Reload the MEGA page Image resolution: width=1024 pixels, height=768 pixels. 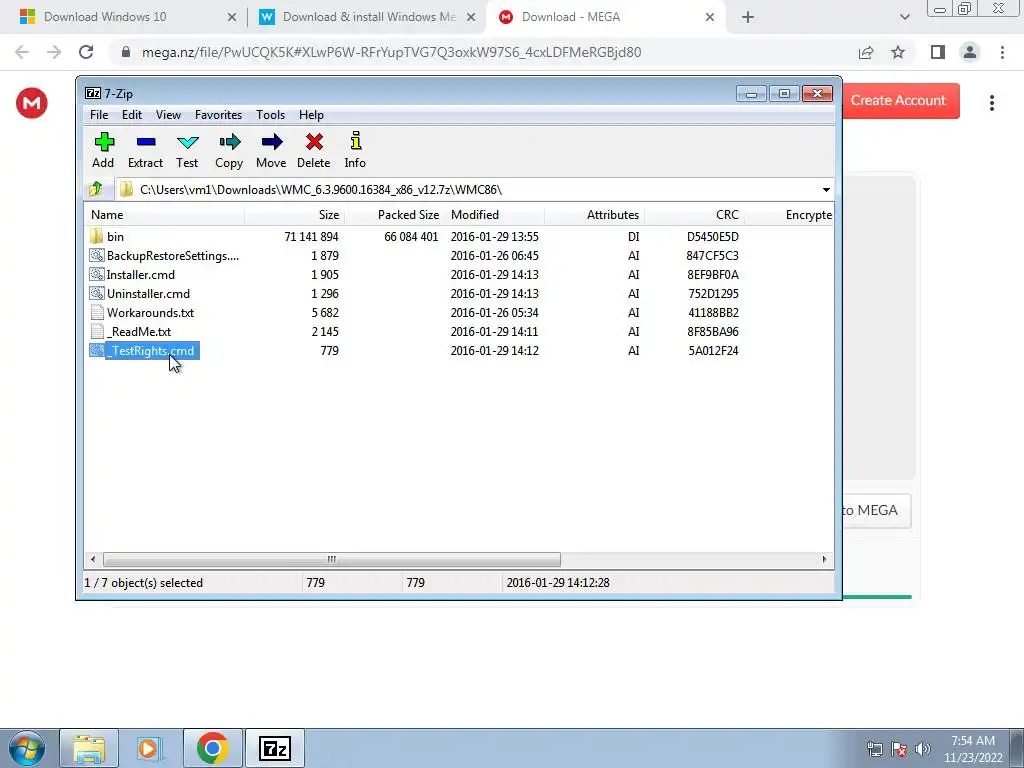point(86,52)
